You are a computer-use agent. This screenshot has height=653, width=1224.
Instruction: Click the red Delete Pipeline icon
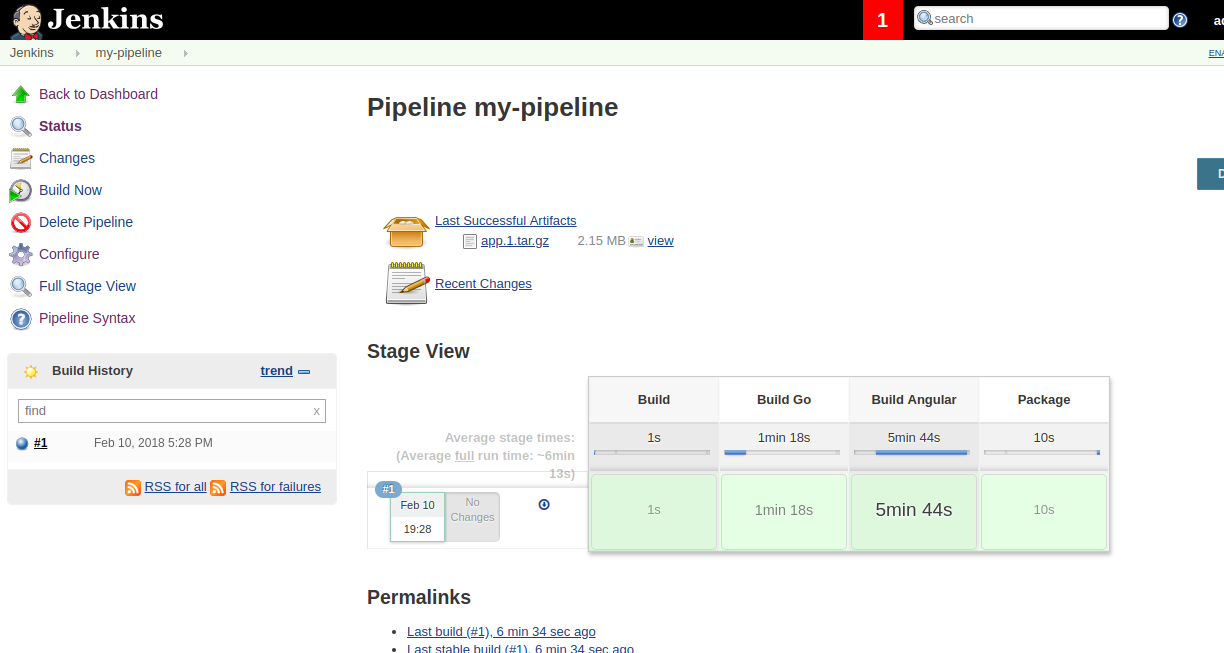point(21,222)
